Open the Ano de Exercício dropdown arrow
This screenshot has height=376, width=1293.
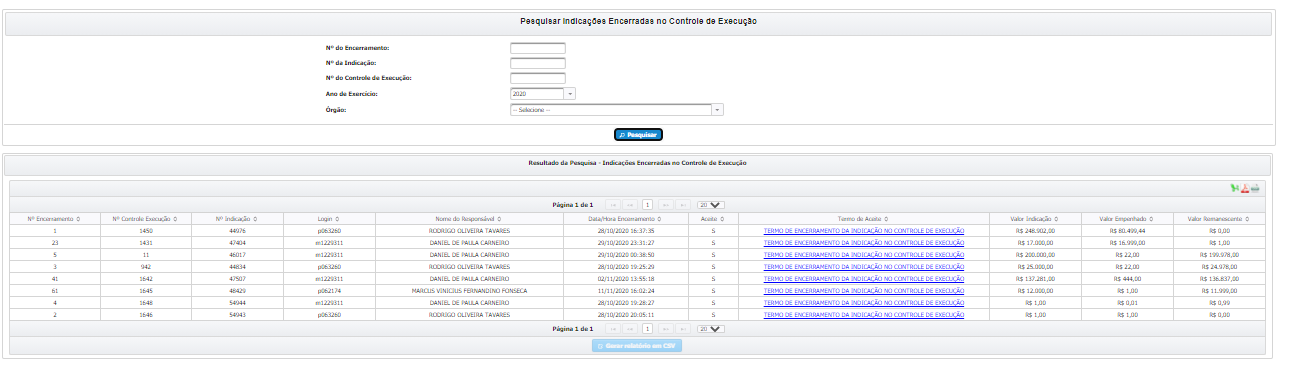[x=570, y=93]
